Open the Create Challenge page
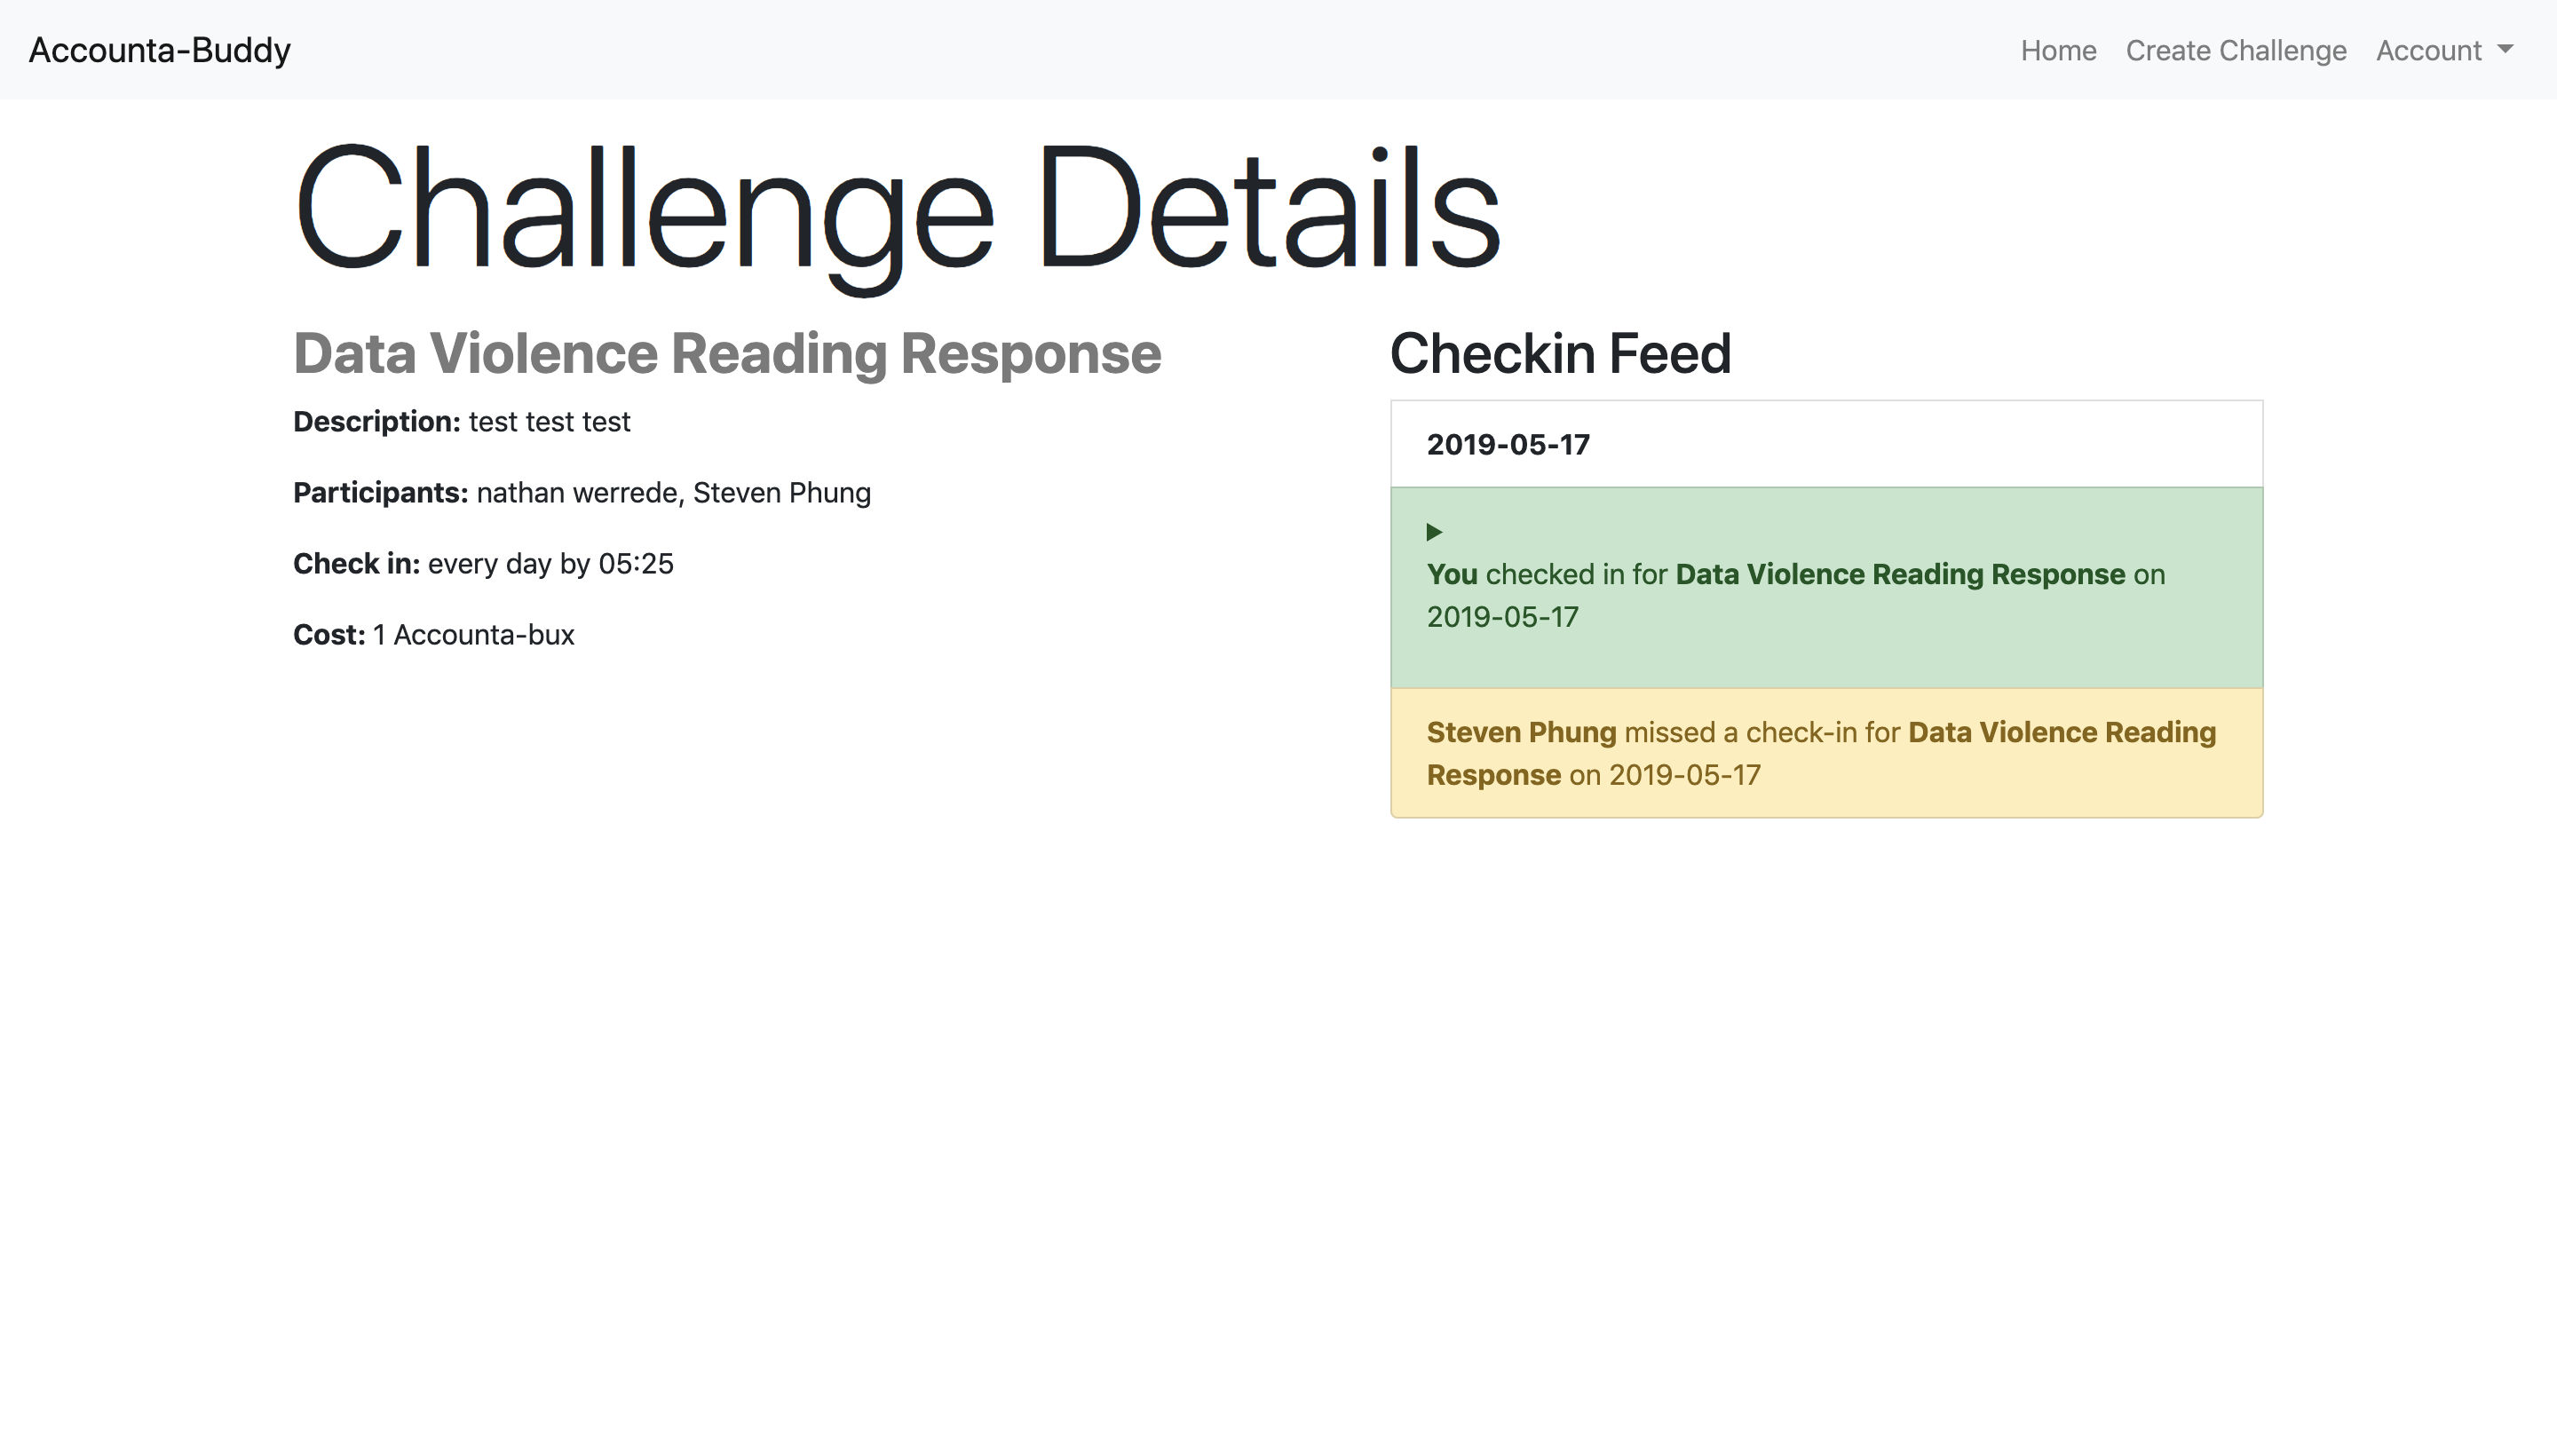 2236,50
